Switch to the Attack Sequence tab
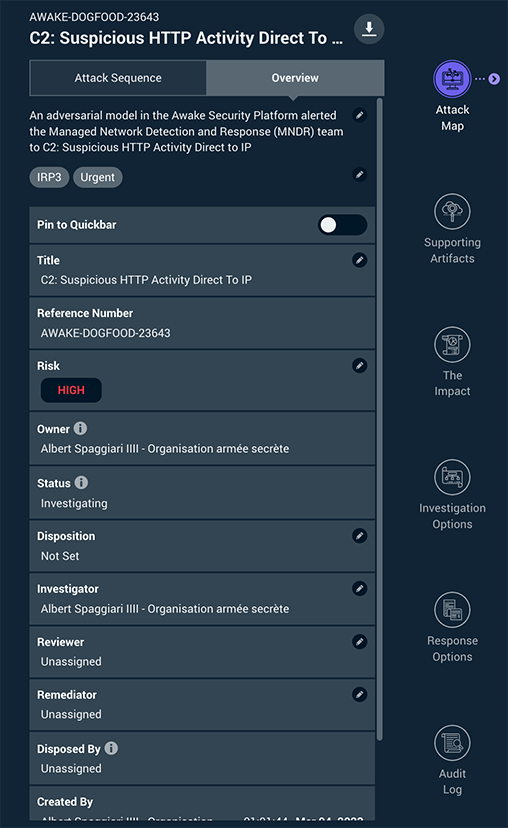508x828 pixels. 118,78
